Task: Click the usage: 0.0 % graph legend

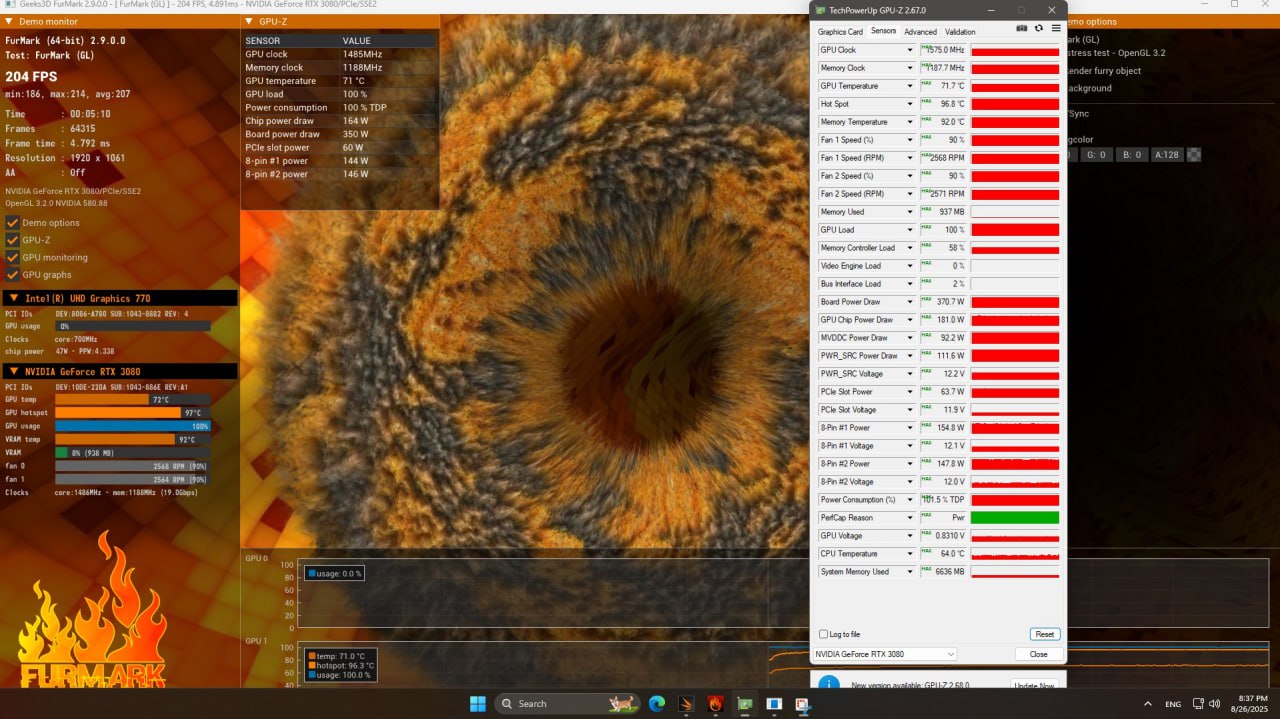Action: pyautogui.click(x=334, y=573)
